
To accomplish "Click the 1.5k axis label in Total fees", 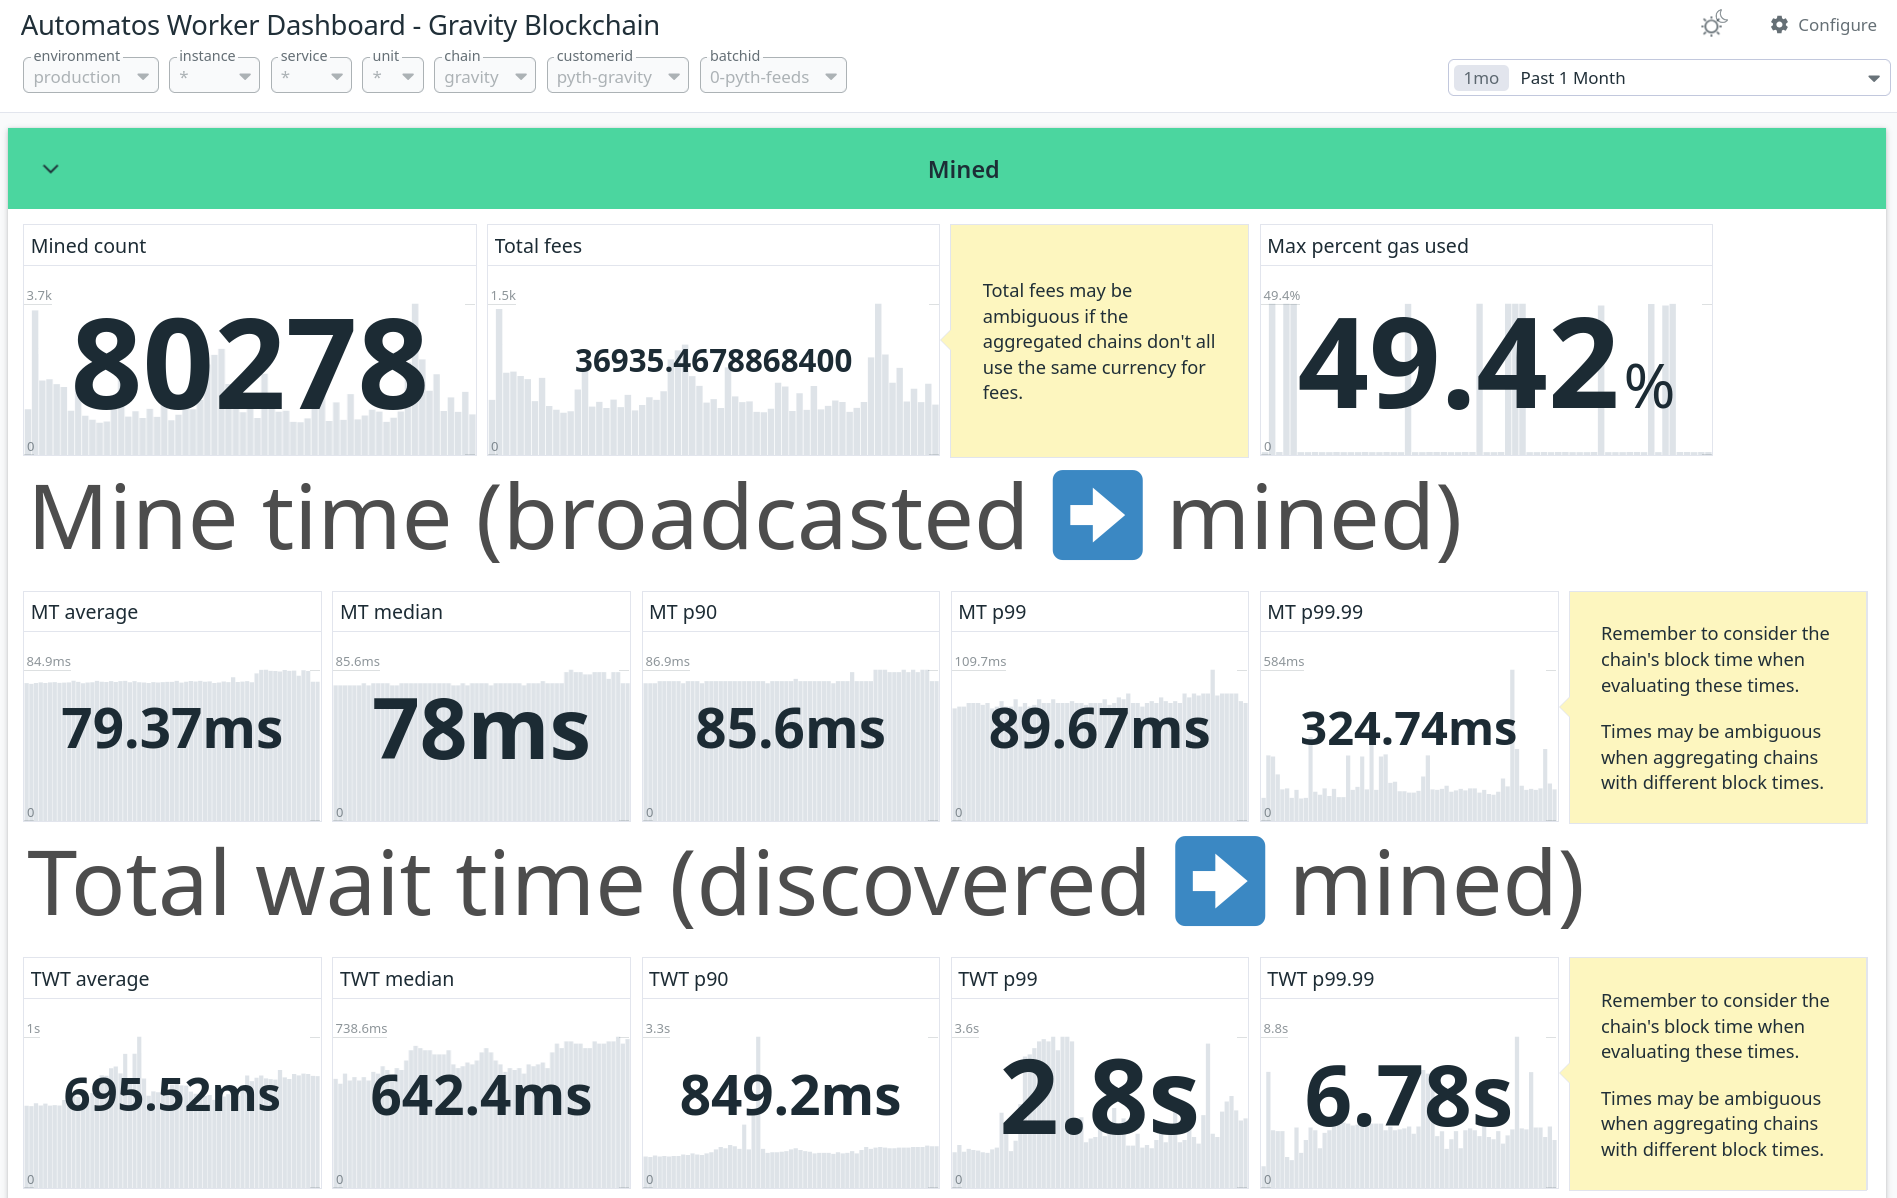I will point(503,295).
